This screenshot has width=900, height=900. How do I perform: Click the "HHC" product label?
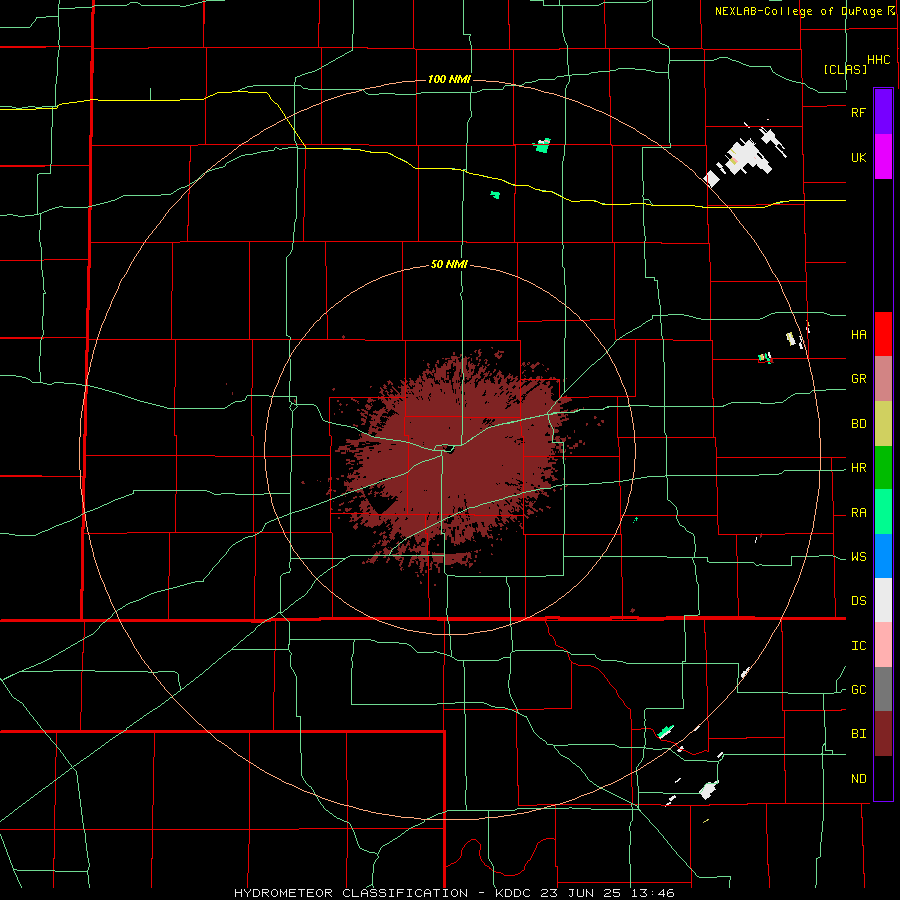point(878,60)
